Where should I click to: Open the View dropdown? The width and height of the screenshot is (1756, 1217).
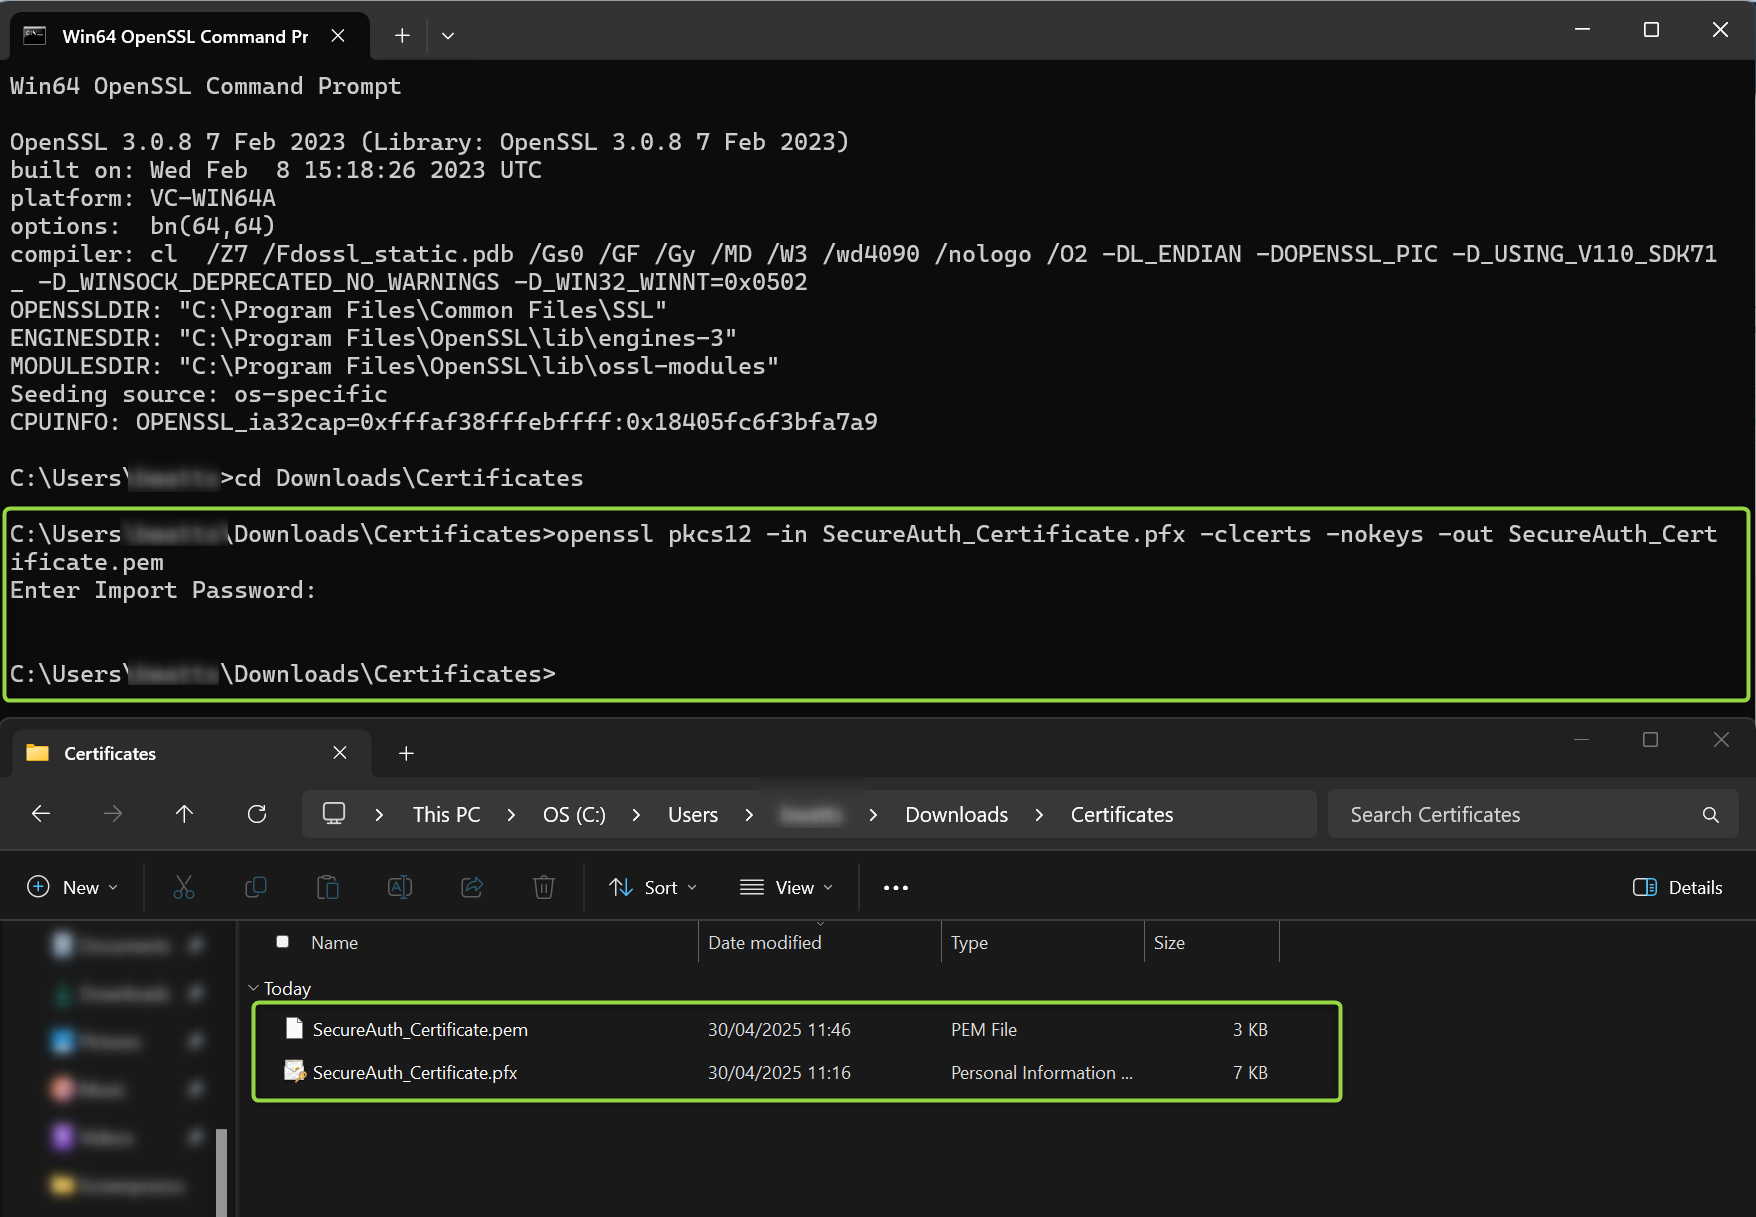[786, 887]
